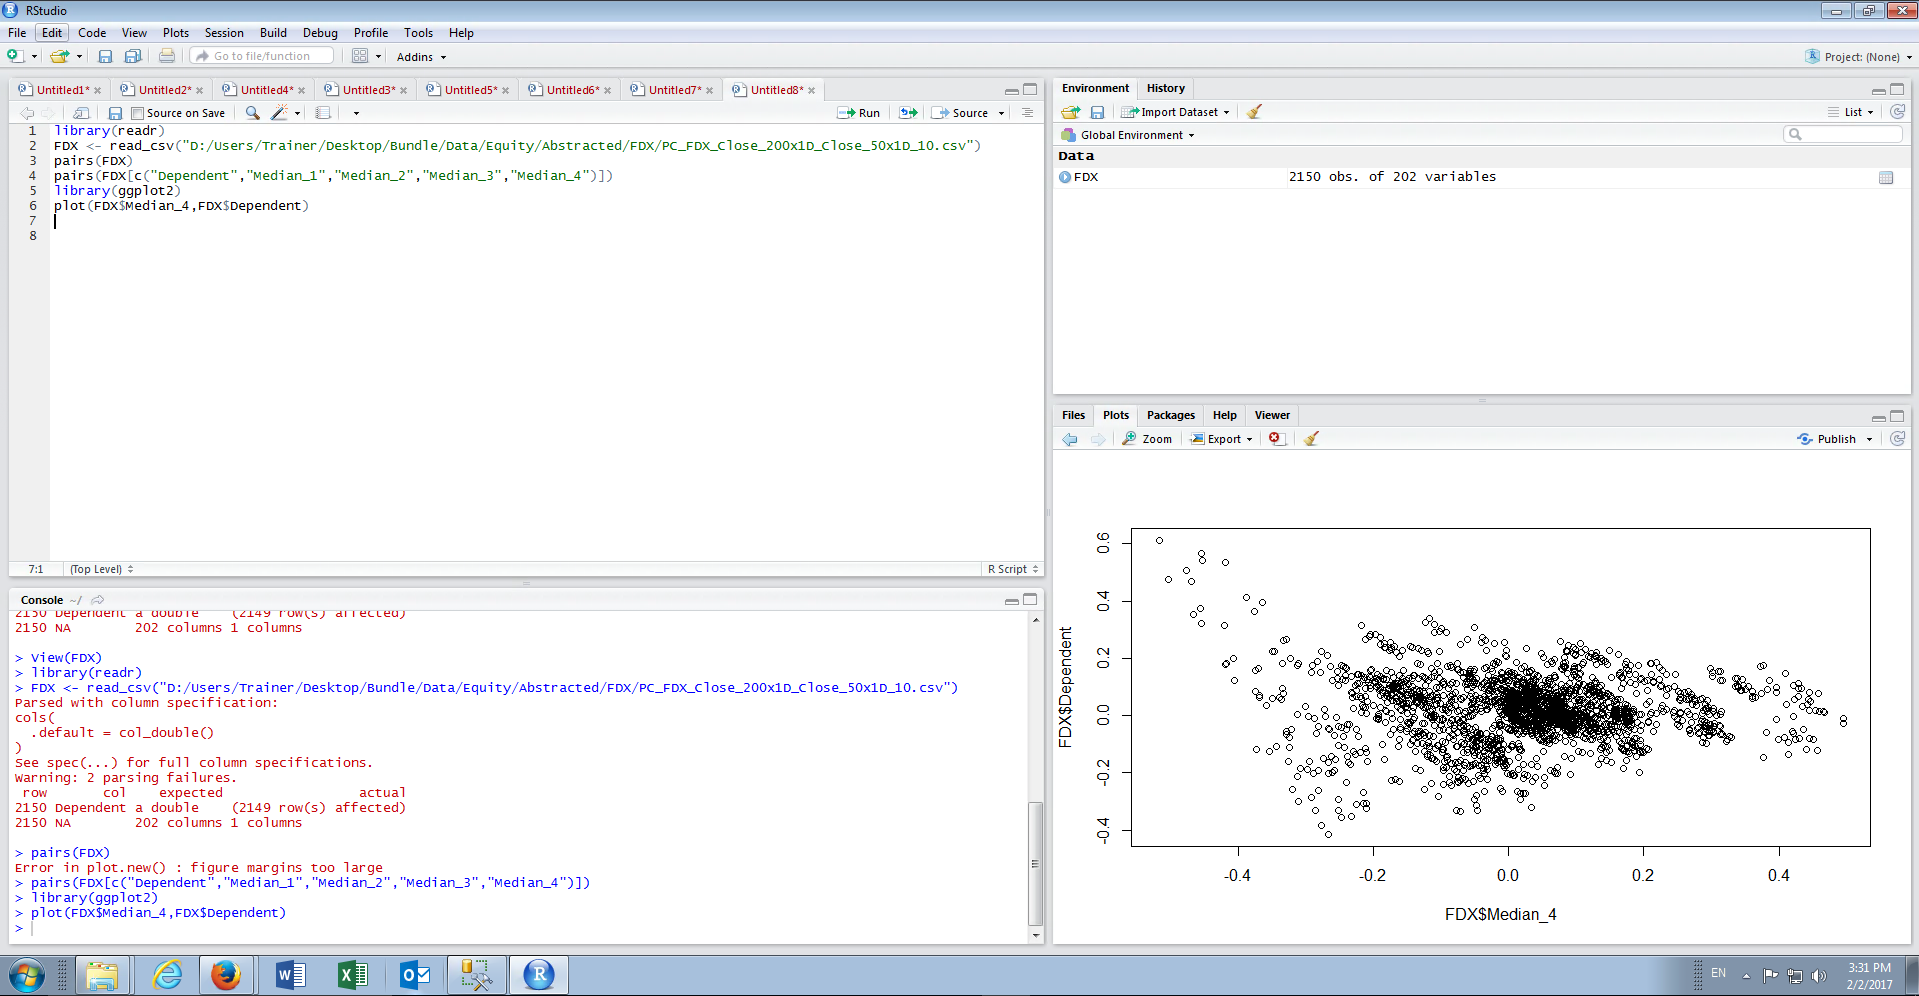This screenshot has width=1919, height=996.
Task: Open Find/Replace magnifier in editor
Action: (252, 113)
